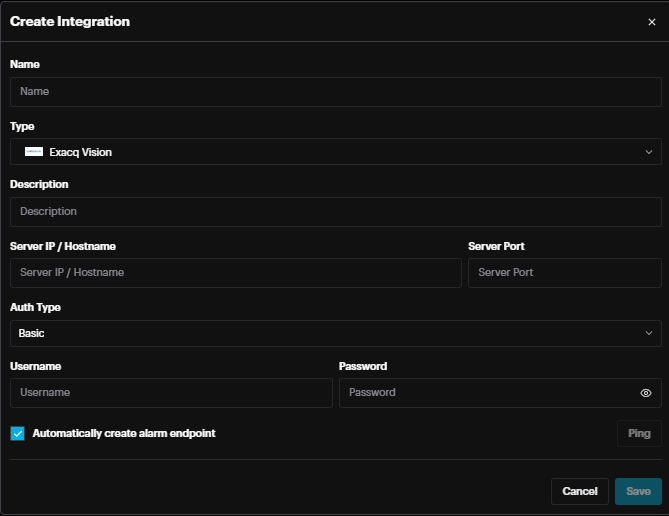Image resolution: width=669 pixels, height=516 pixels.
Task: Open the Auth Type dropdown chevron
Action: [x=648, y=333]
